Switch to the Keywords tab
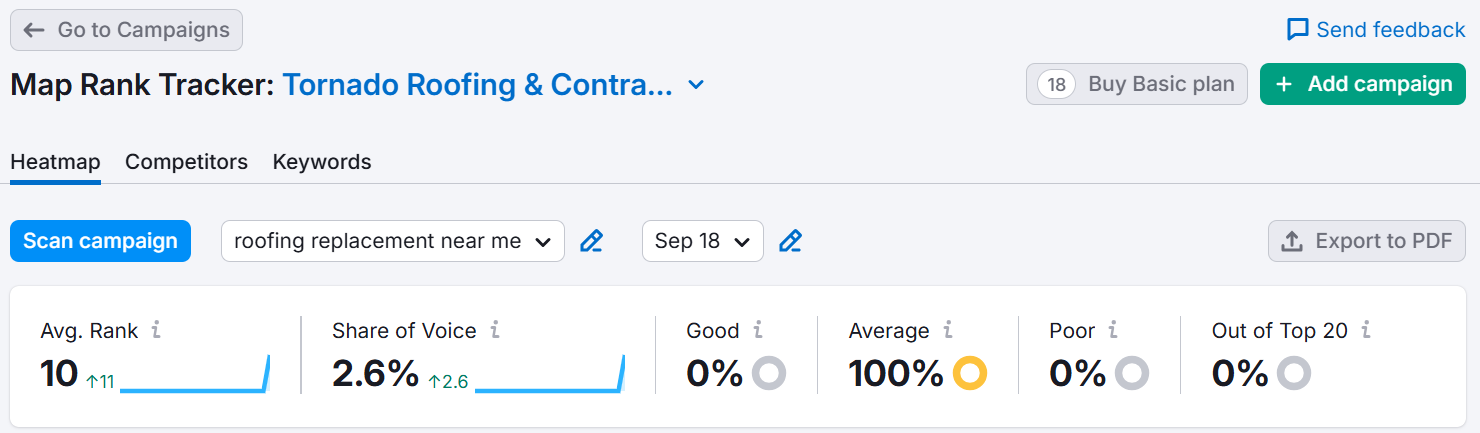 pos(322,162)
